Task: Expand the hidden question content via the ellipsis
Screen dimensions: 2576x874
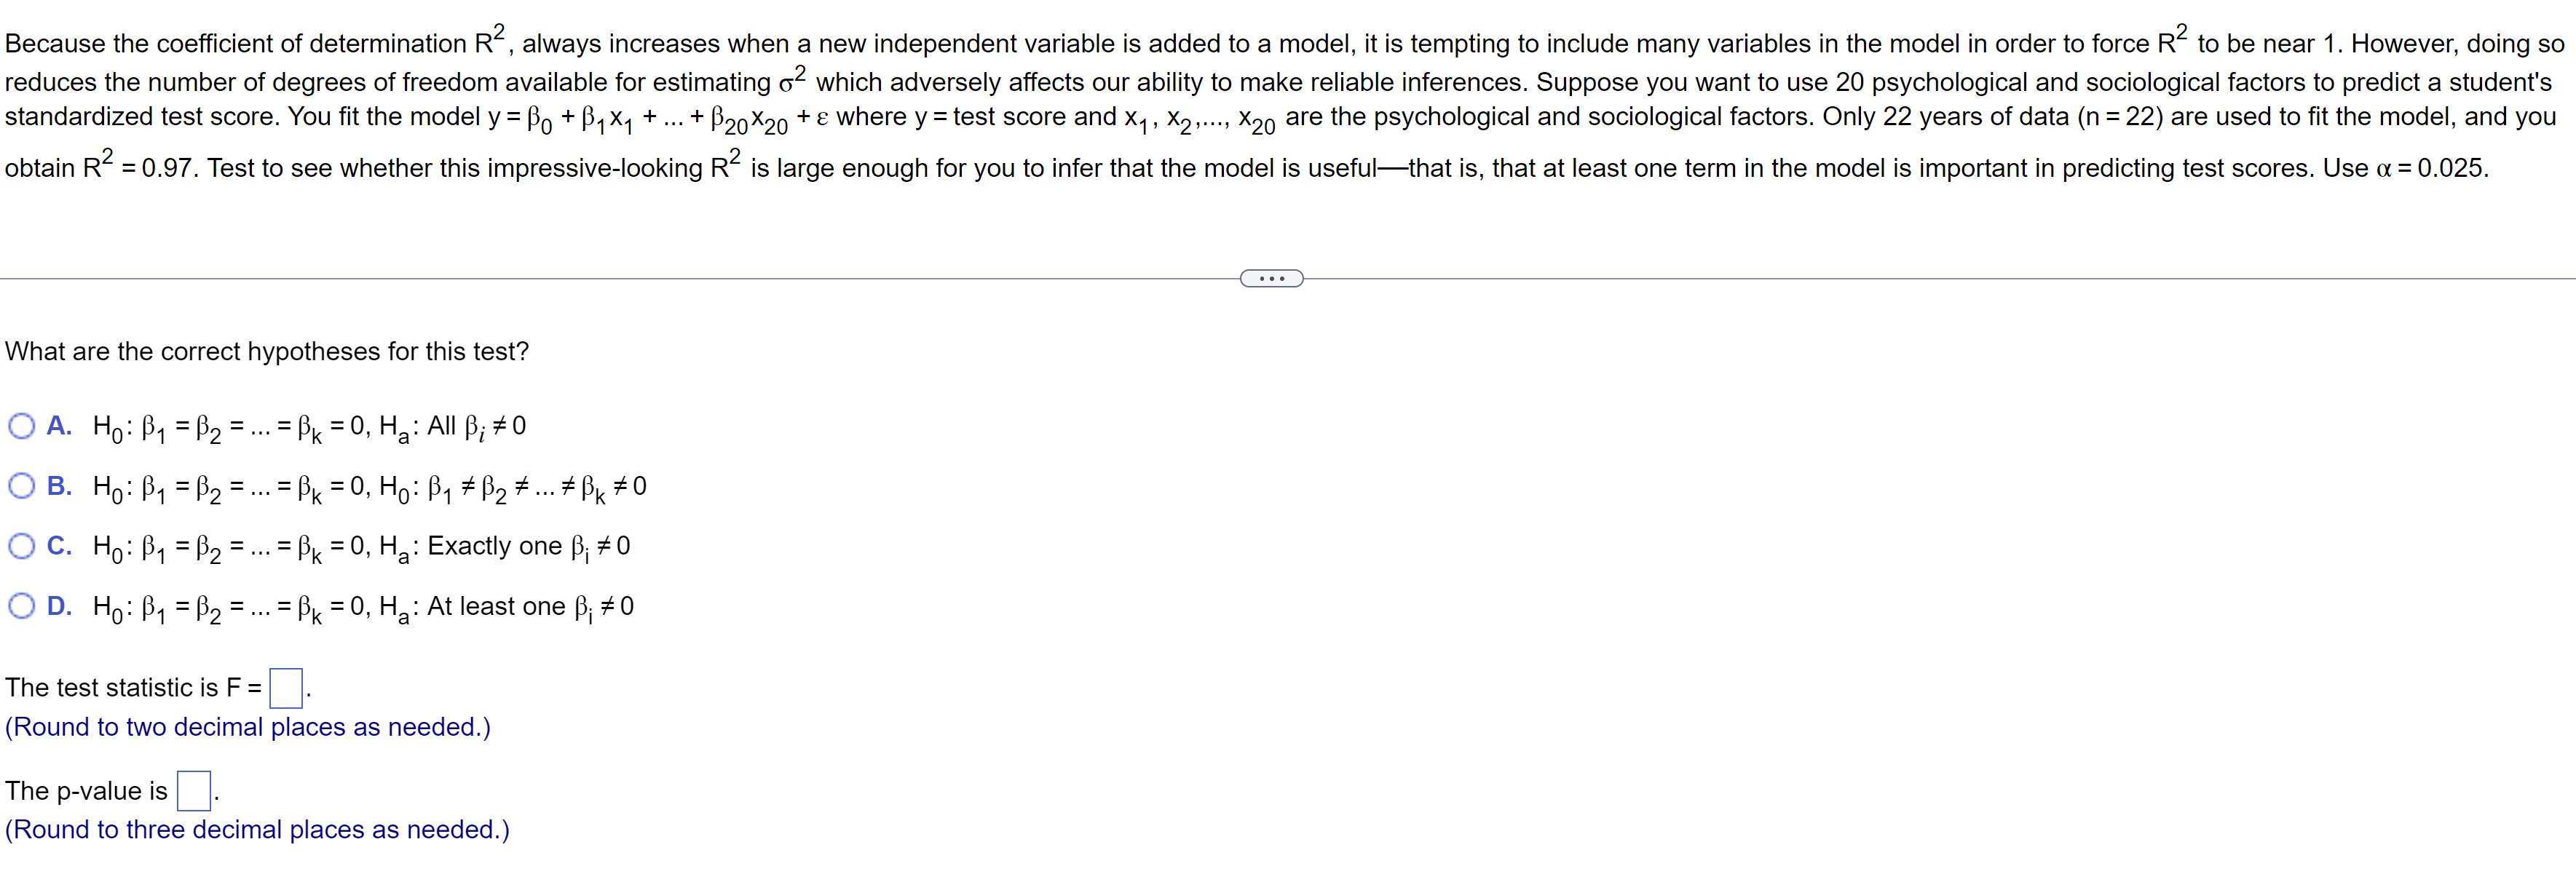Action: pyautogui.click(x=1271, y=277)
